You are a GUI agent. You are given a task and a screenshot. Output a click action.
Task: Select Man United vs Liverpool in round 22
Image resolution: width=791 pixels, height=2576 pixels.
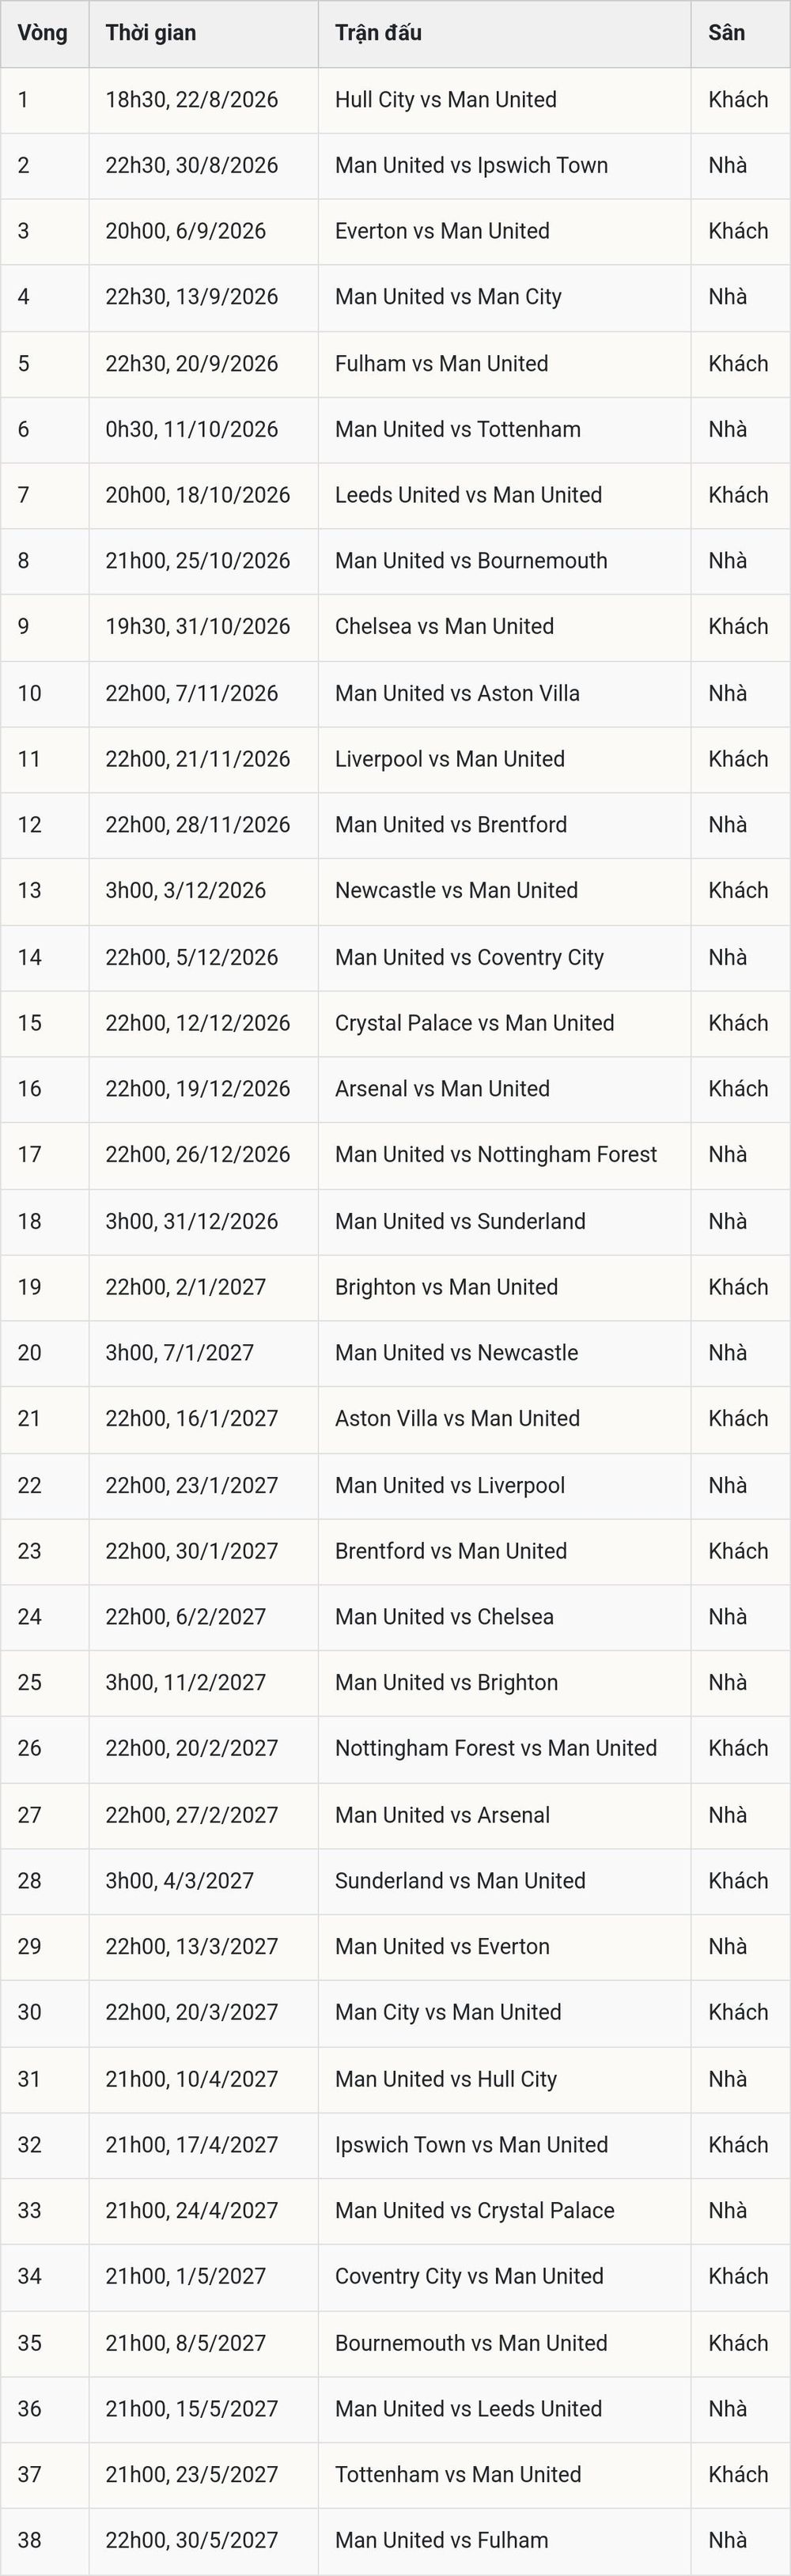click(x=450, y=1486)
